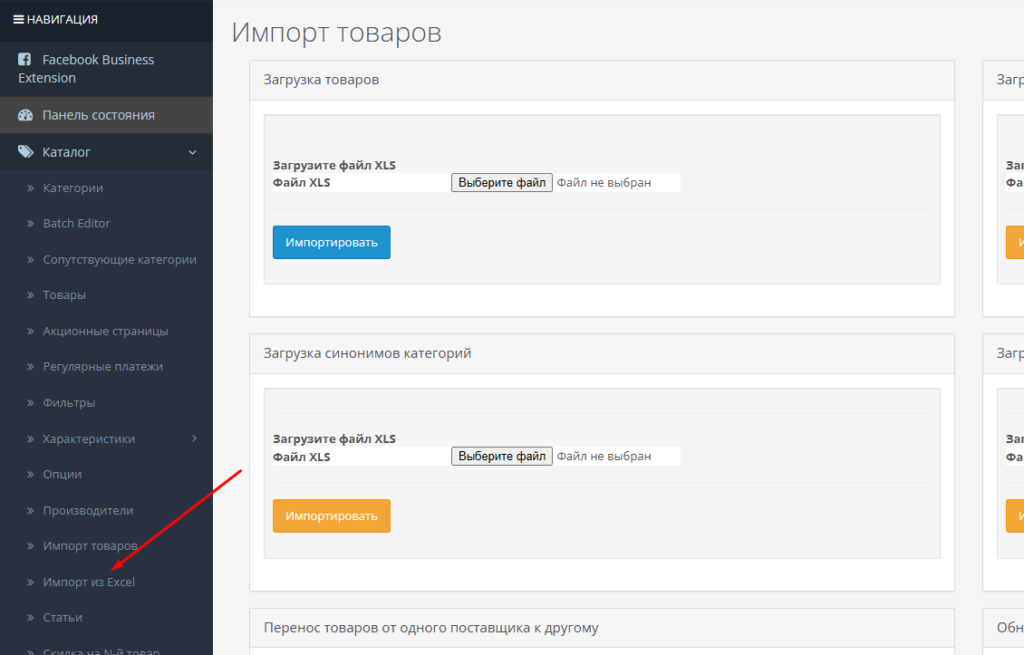Click the blue Импортировать button

coord(331,242)
